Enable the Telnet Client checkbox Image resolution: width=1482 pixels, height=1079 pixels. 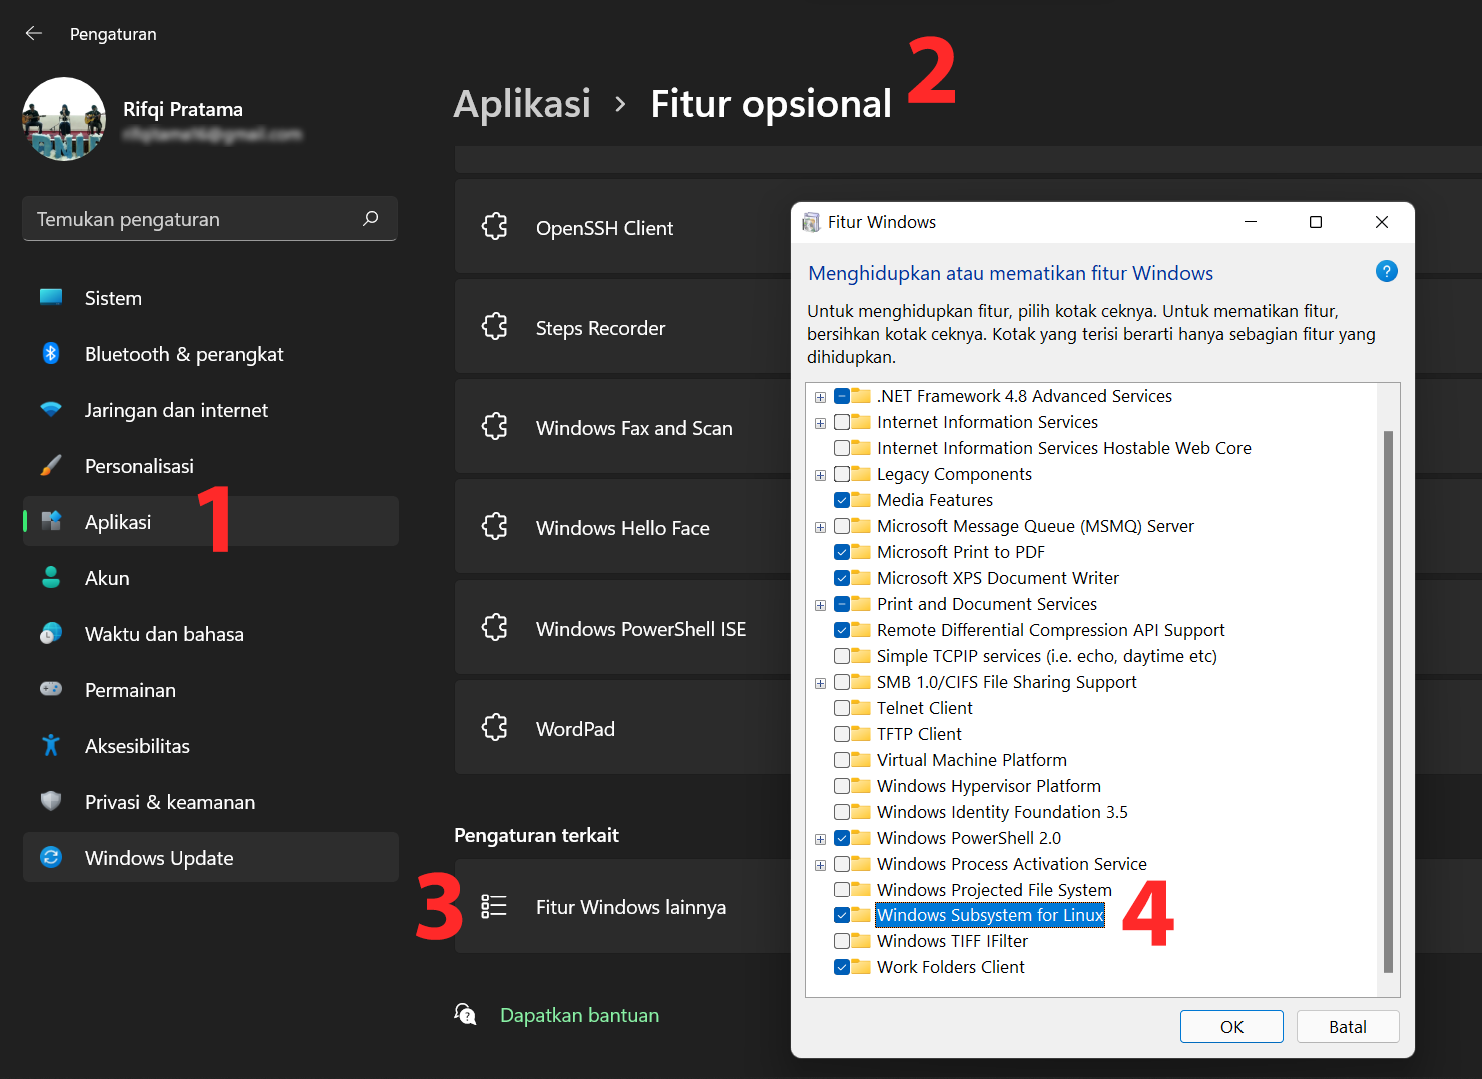point(842,708)
